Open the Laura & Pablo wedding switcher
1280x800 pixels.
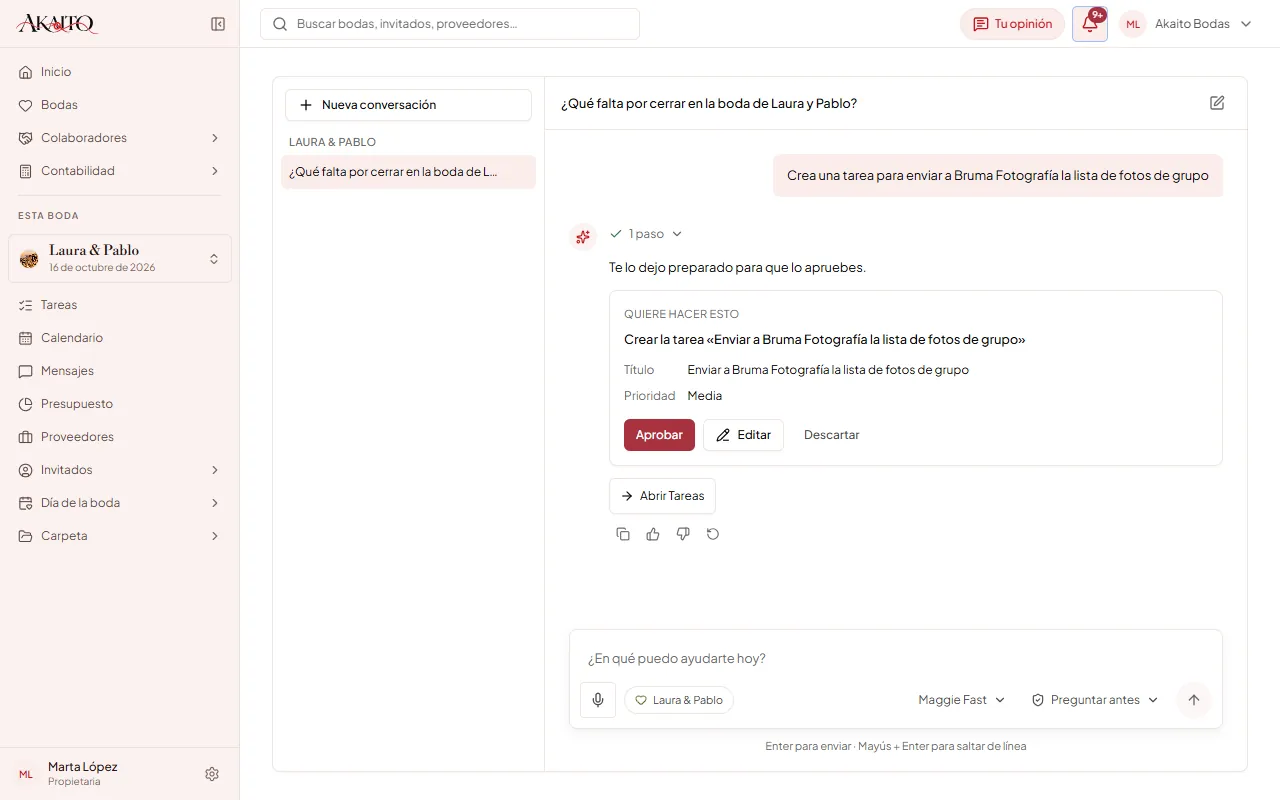tap(120, 258)
